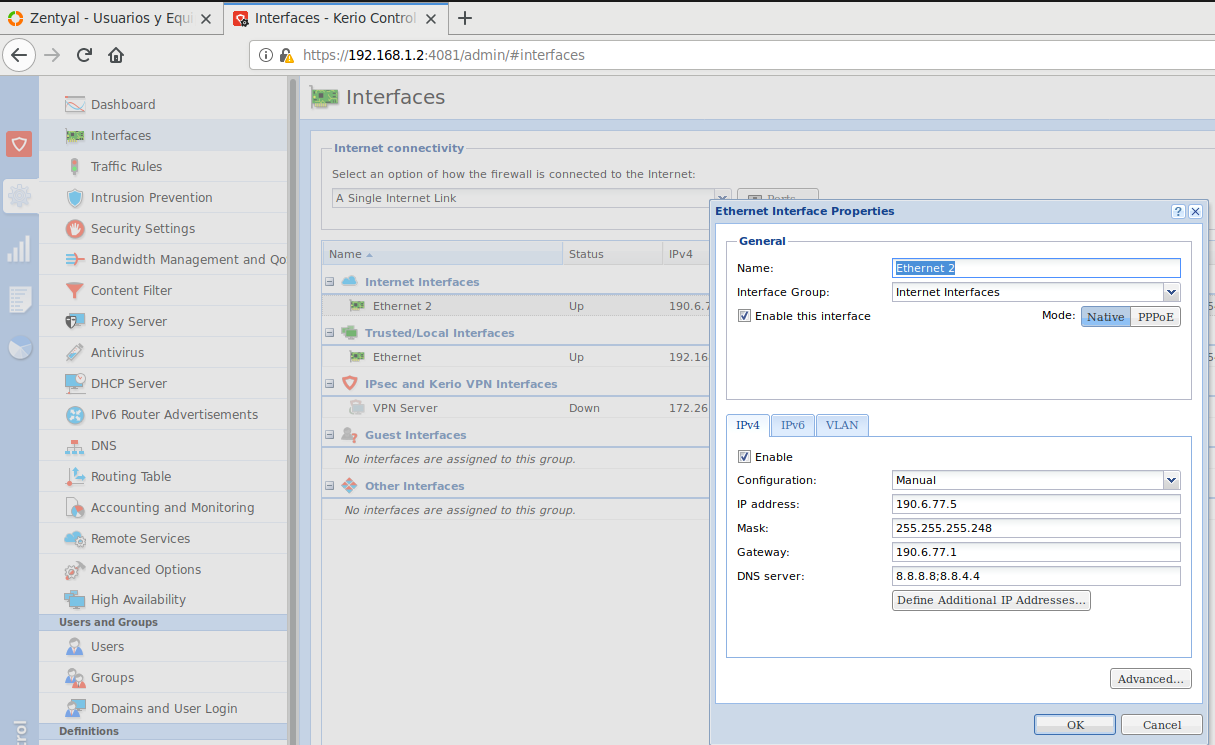Go back with the browser back arrow
This screenshot has height=745, width=1215.
[19, 55]
